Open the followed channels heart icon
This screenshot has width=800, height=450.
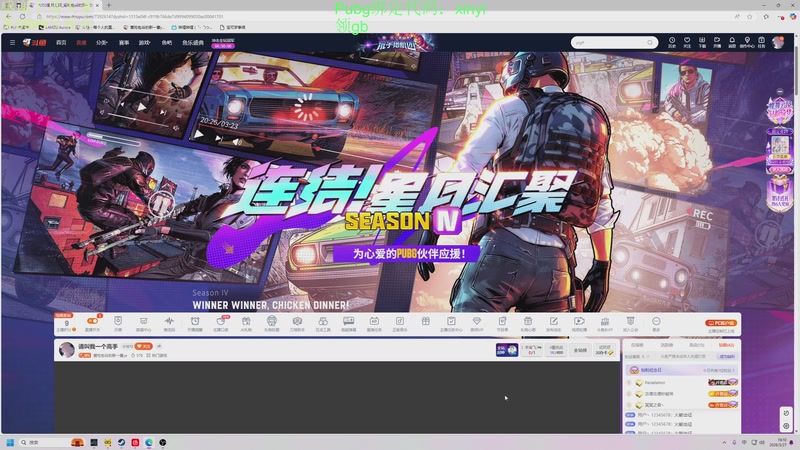click(x=687, y=42)
